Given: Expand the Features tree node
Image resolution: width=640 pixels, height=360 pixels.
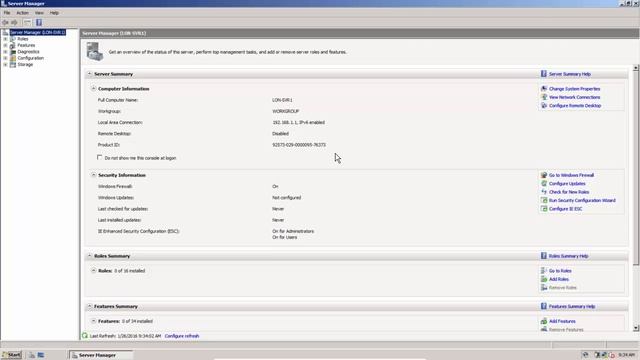Looking at the screenshot, I should click(5, 45).
